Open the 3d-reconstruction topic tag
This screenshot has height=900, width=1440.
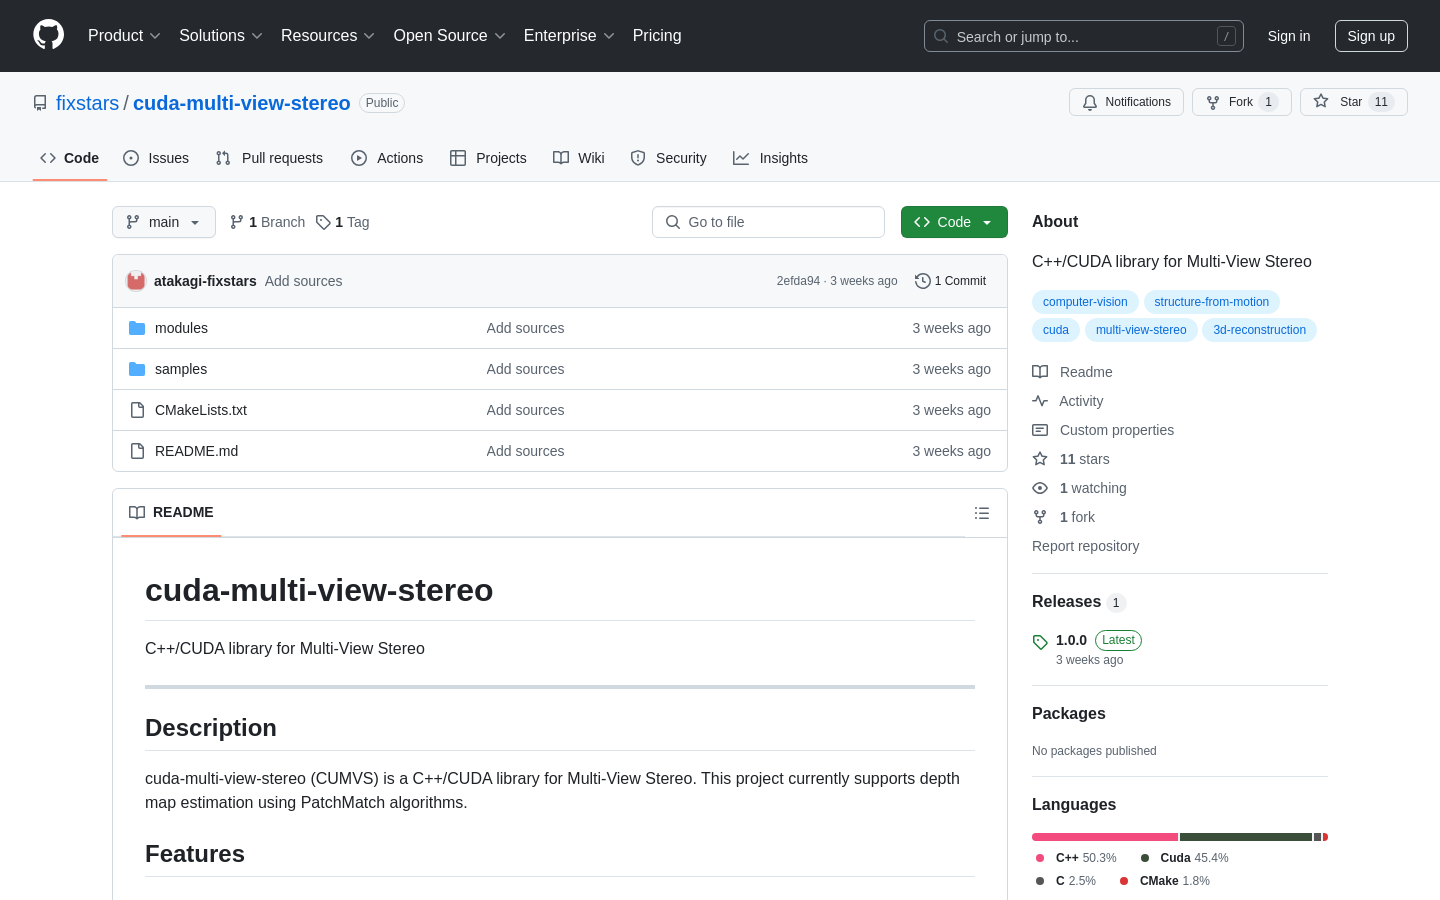click(x=1259, y=330)
